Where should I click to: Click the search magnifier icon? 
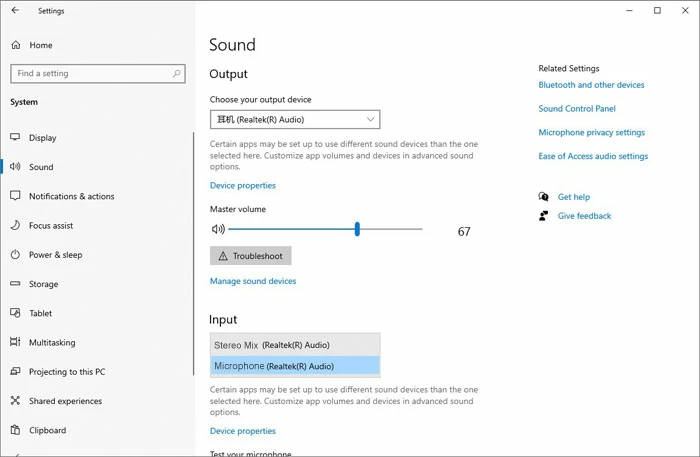(x=177, y=73)
